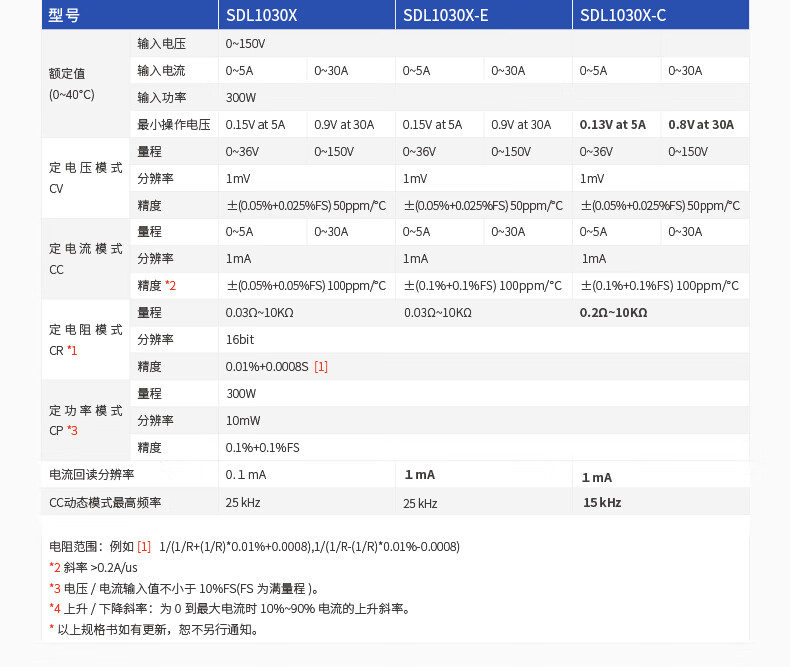This screenshot has height=667, width=790.
Task: Select the bold 15 kHz frequency value
Action: click(601, 502)
